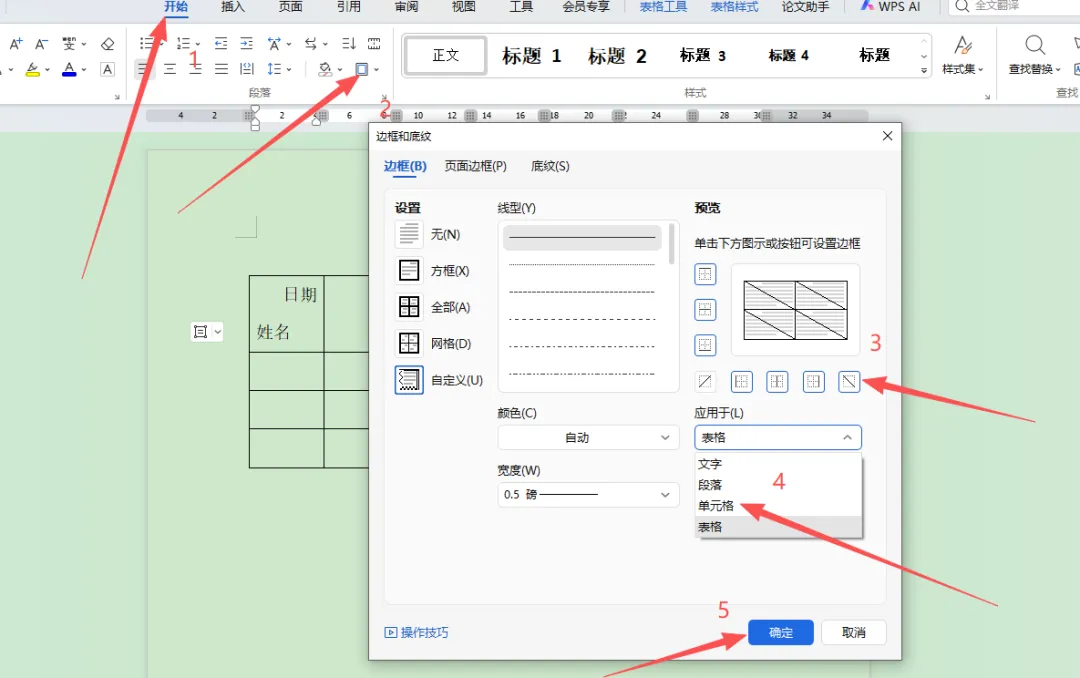Apply the 正文 style
Image resolution: width=1080 pixels, height=678 pixels.
(446, 55)
